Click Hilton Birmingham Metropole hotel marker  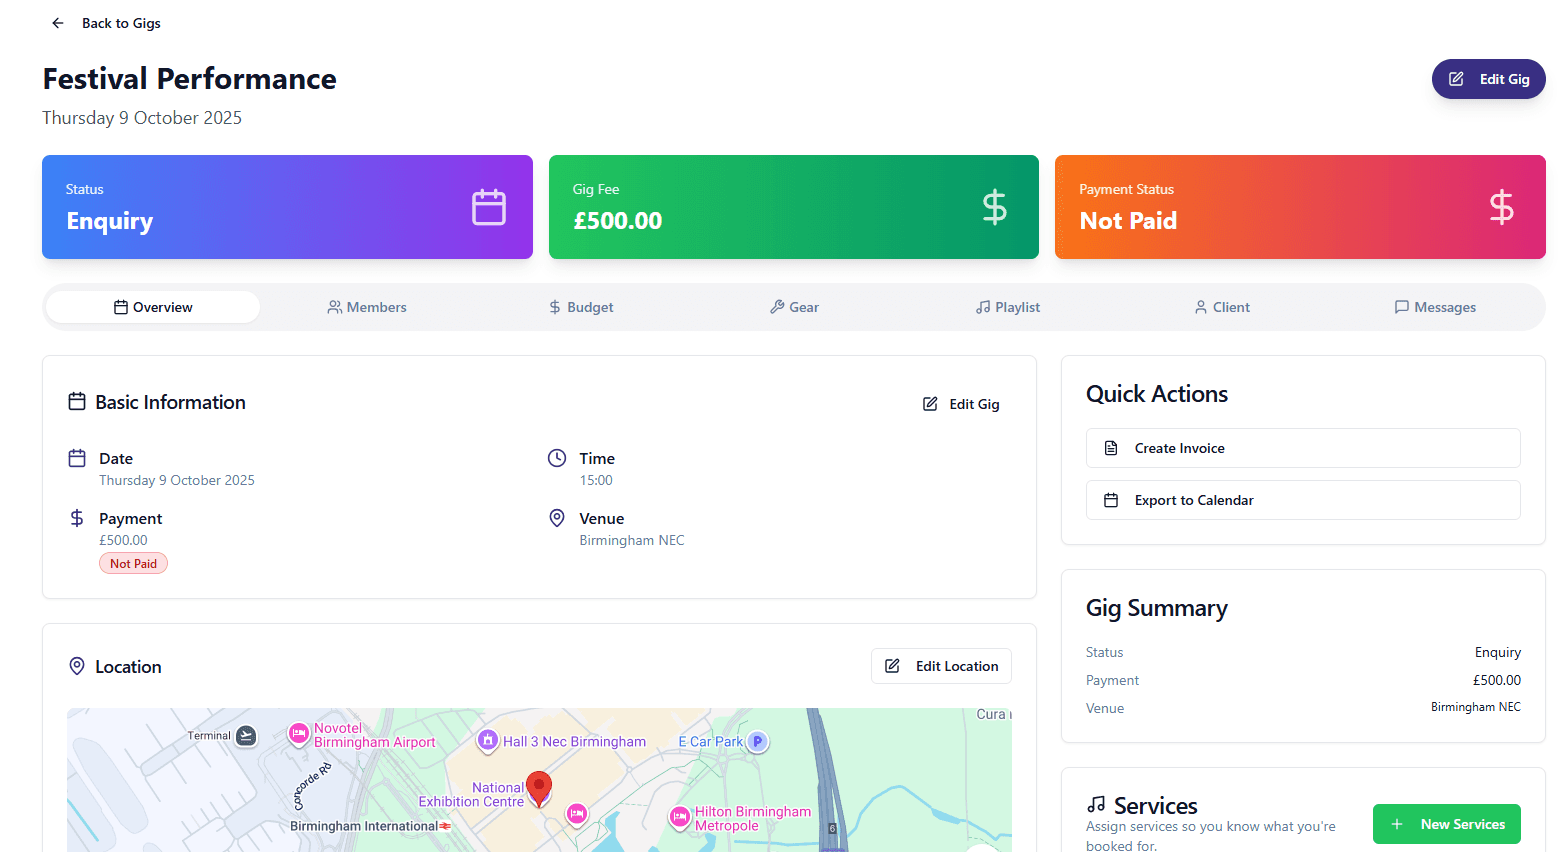[680, 818]
